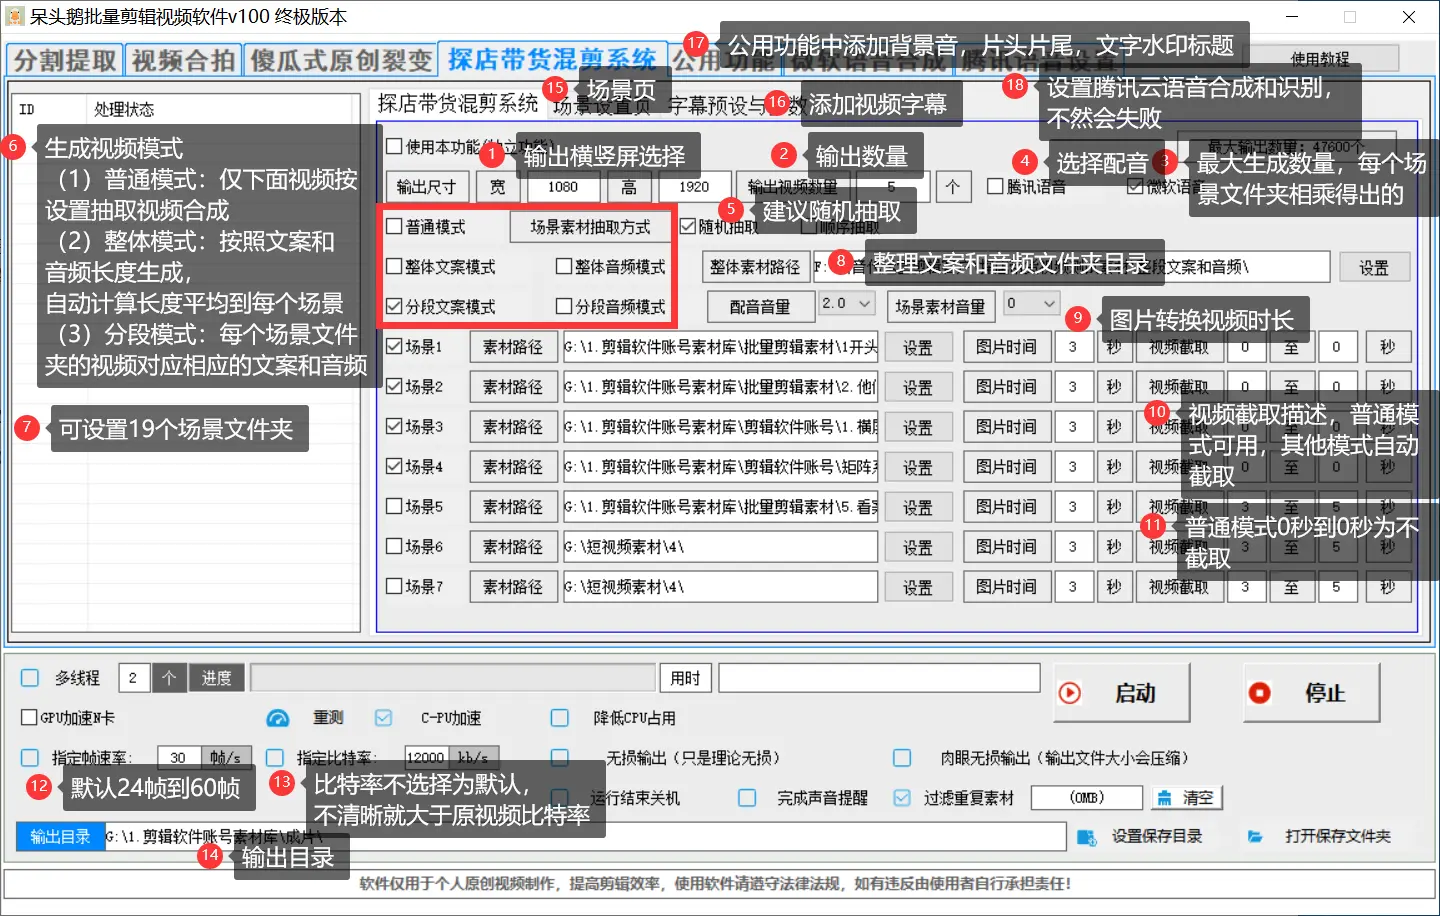The width and height of the screenshot is (1440, 916).
Task: Click the 启动 play icon to start processing
Action: pyautogui.click(x=1071, y=691)
